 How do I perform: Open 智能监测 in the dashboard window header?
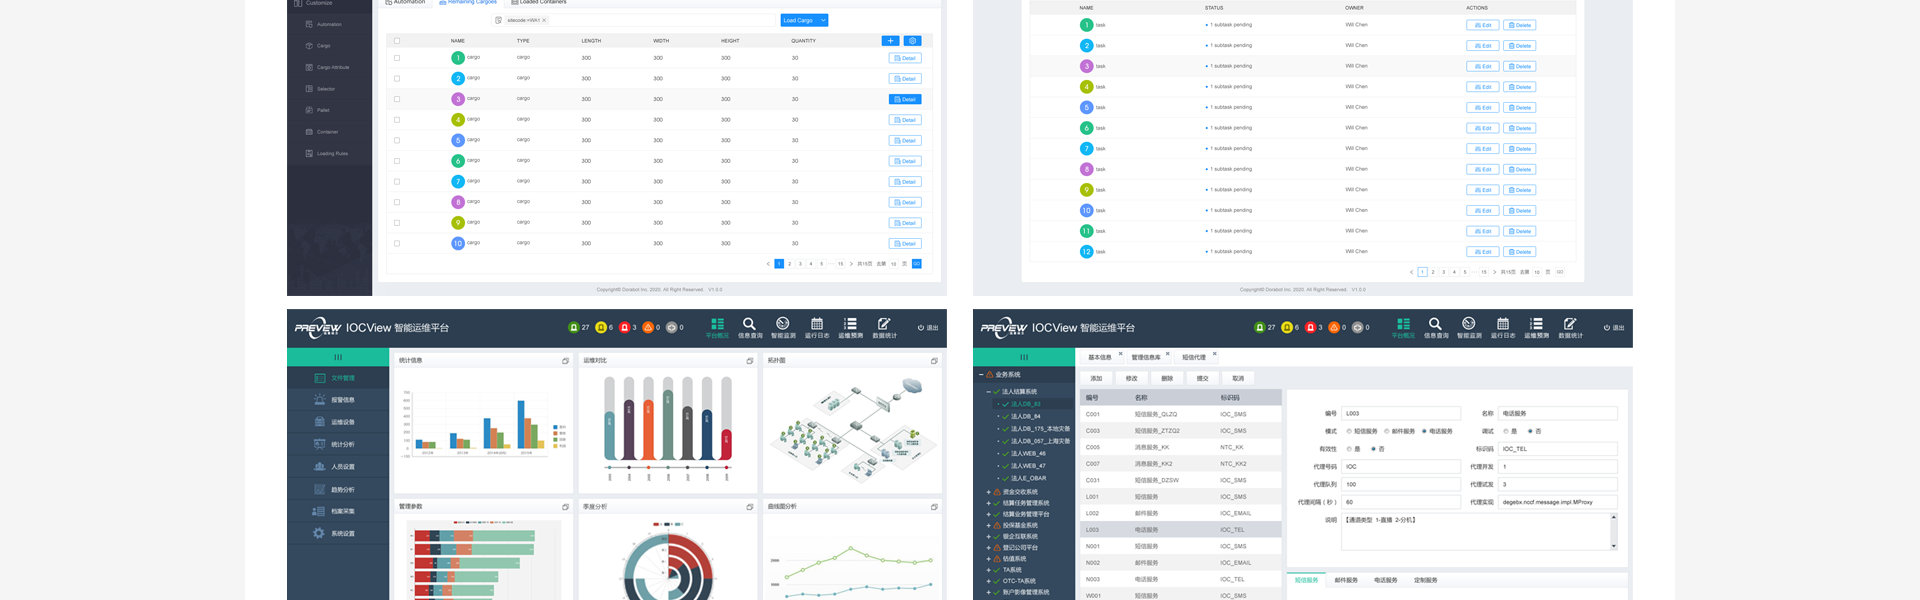(x=783, y=328)
